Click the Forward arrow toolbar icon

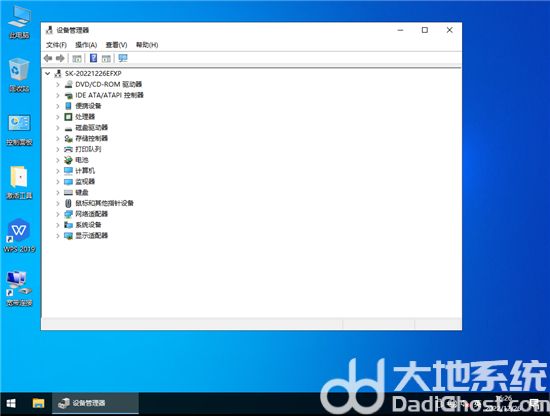60,58
